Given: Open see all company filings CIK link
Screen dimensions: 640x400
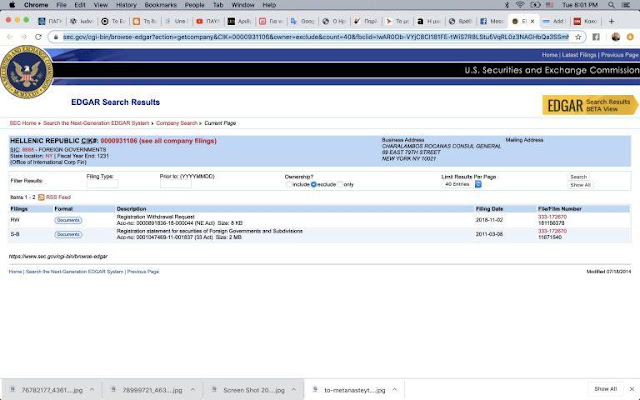Looking at the screenshot, I should point(158,141).
